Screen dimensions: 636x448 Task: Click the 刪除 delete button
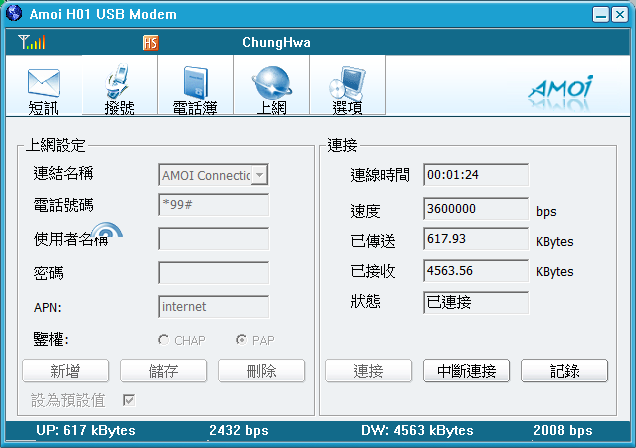[x=262, y=371]
